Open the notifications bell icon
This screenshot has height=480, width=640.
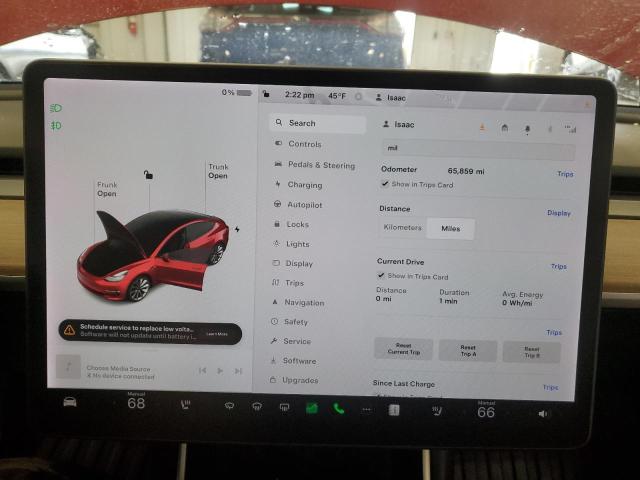pyautogui.click(x=527, y=129)
